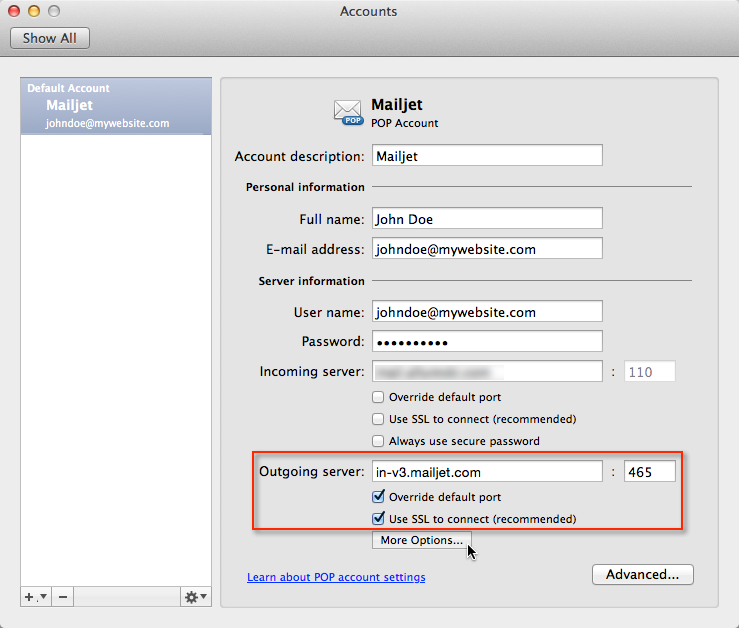Viewport: 739px width, 628px height.
Task: Enable Always use secure password checkbox
Action: point(378,441)
